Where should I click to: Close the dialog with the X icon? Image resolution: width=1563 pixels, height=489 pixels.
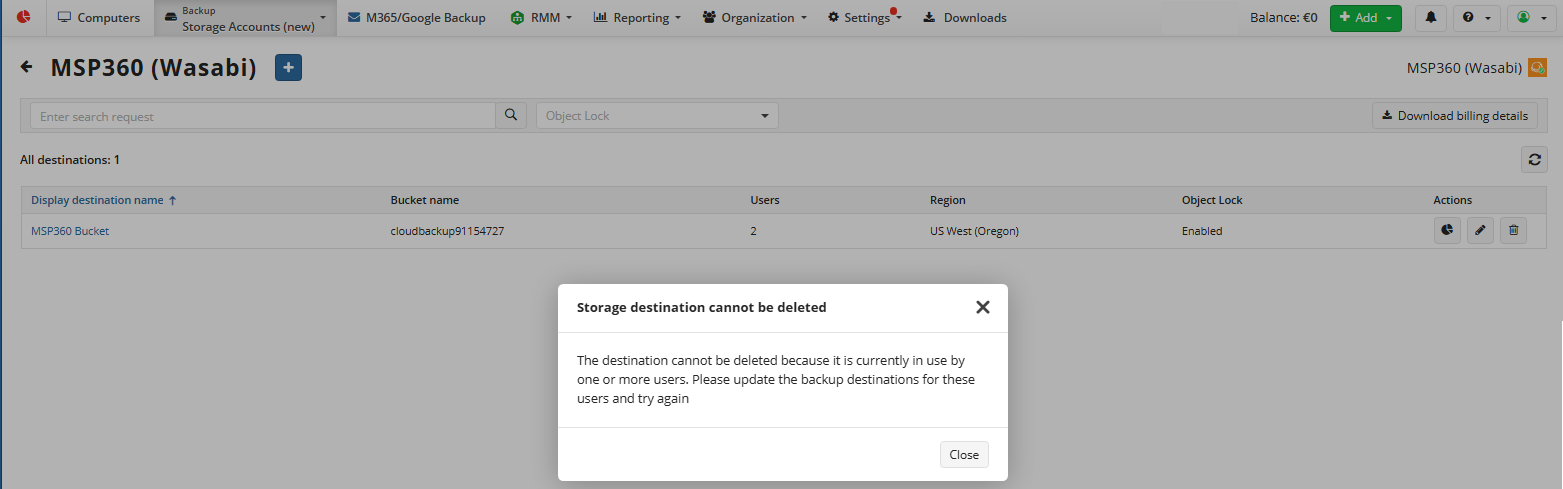point(982,307)
